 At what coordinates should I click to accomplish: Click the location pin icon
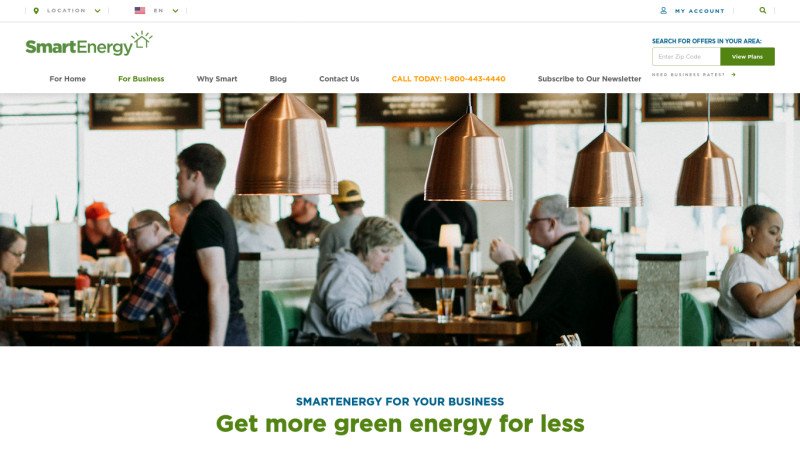click(36, 11)
